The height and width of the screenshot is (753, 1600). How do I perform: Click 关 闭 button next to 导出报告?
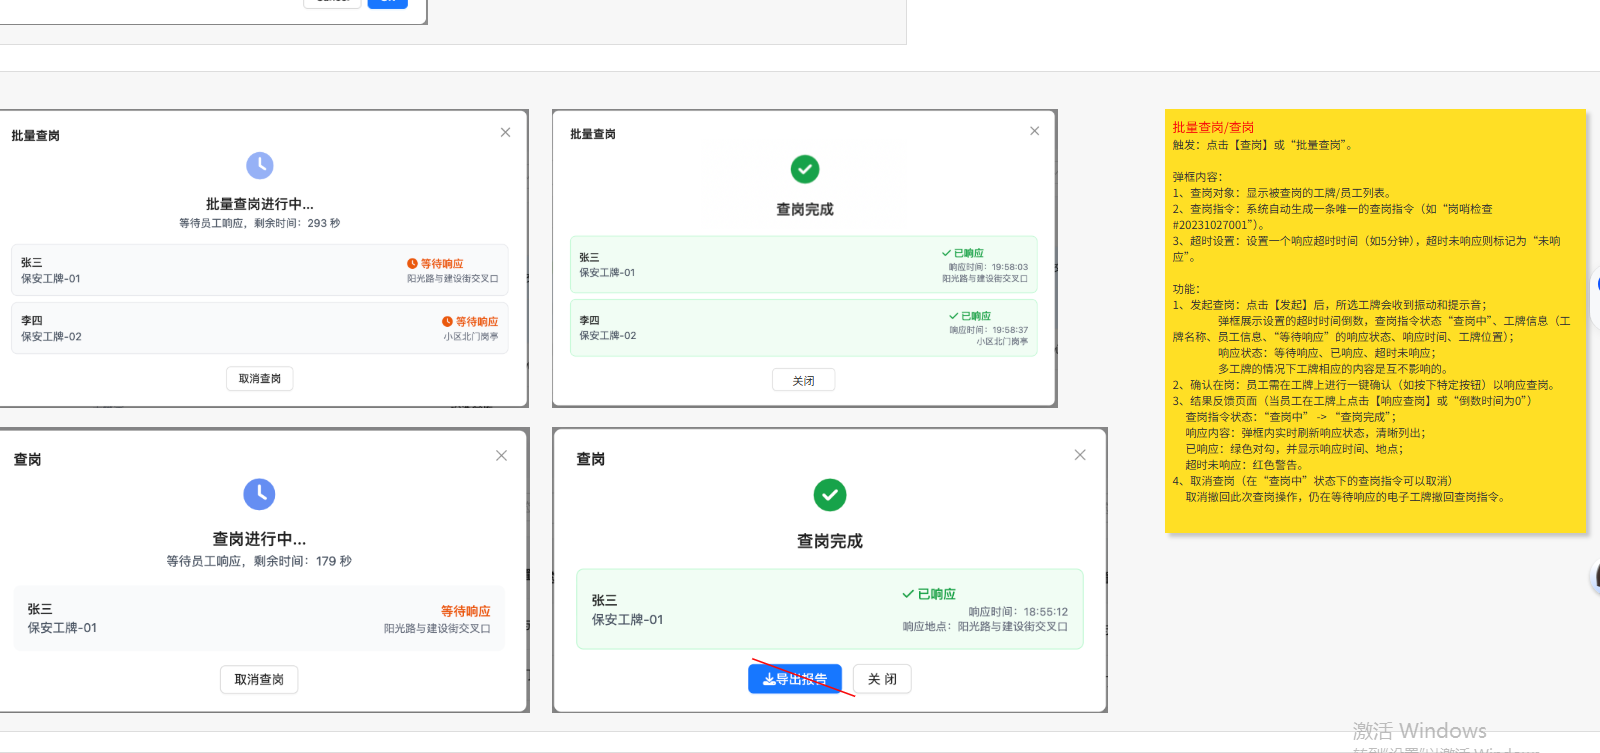882,679
